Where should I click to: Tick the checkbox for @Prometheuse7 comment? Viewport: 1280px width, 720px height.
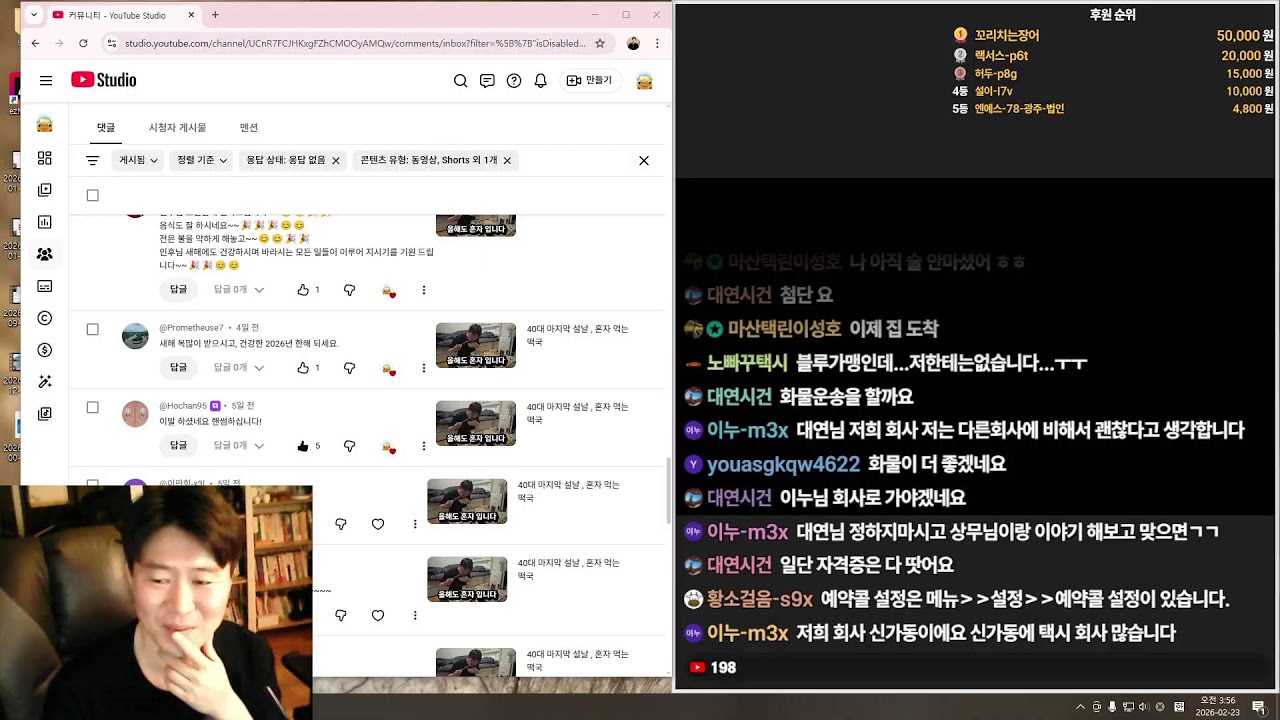tap(93, 329)
